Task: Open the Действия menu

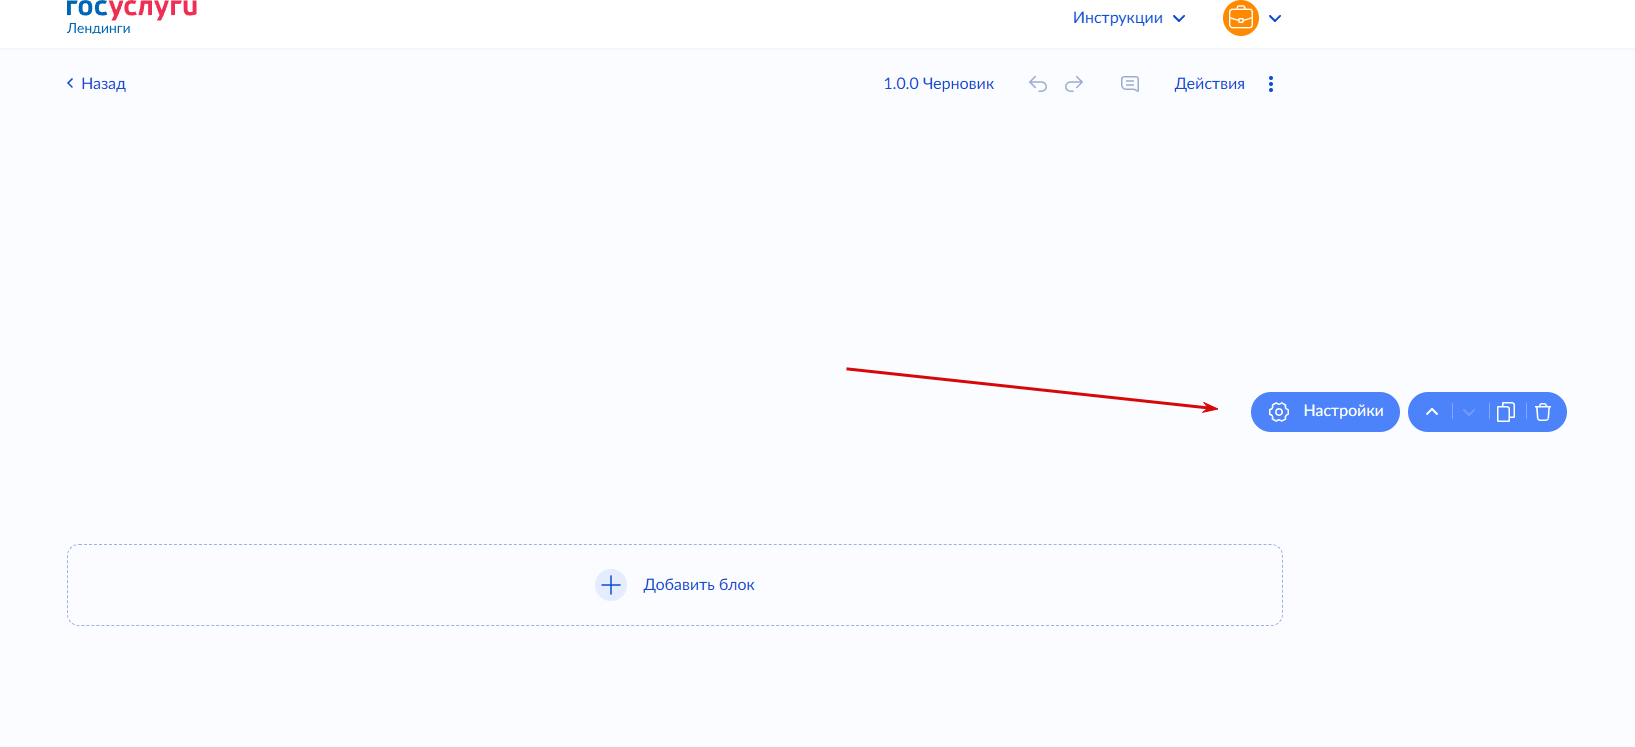Action: [x=1210, y=84]
